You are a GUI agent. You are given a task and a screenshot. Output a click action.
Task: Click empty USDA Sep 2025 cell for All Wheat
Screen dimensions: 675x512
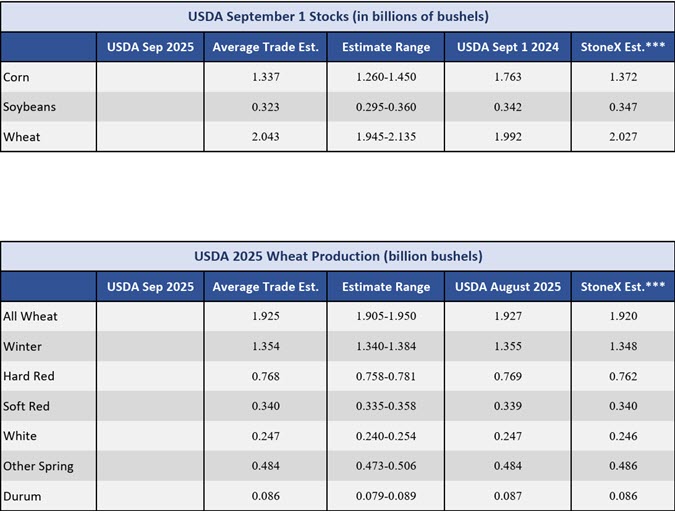coord(150,317)
